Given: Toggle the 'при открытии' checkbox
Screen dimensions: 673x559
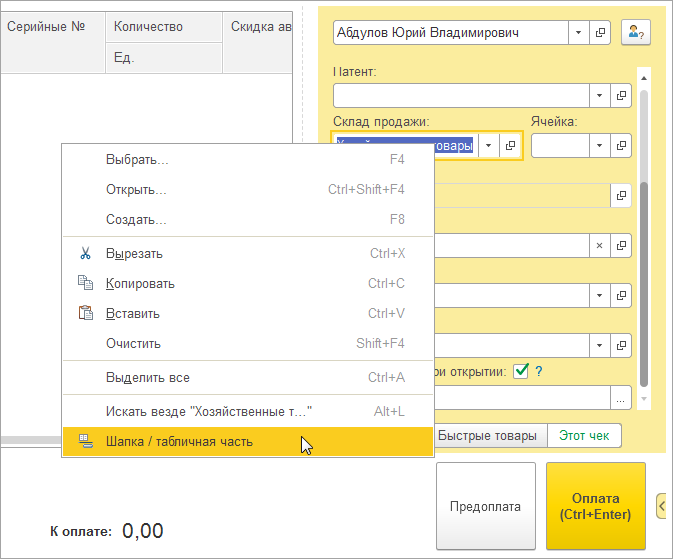Looking at the screenshot, I should click(520, 372).
